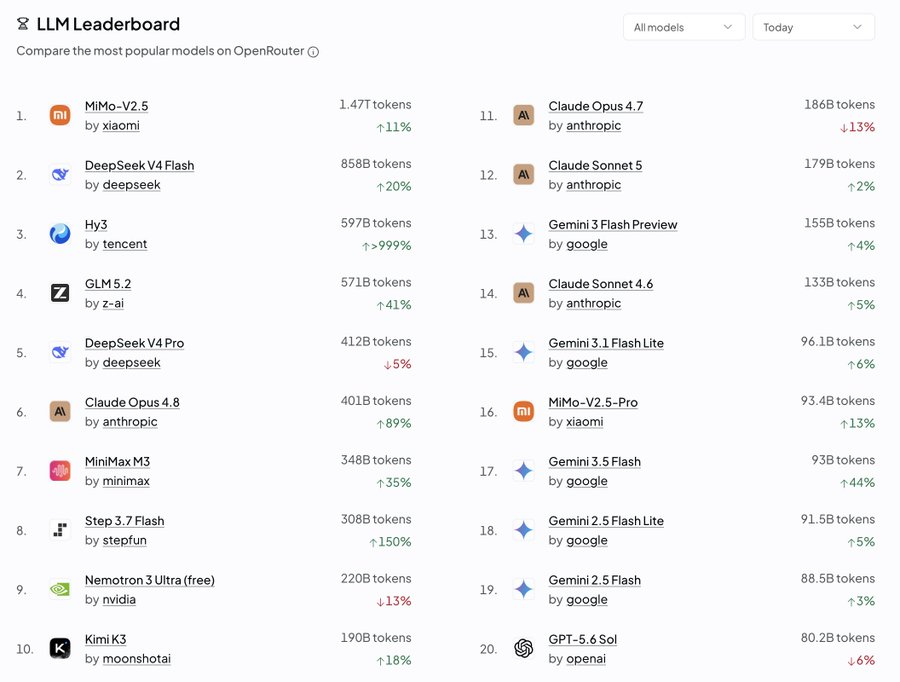
Task: Click the Xiaomi logo beside MiMo-V2.5
Action: 60,115
